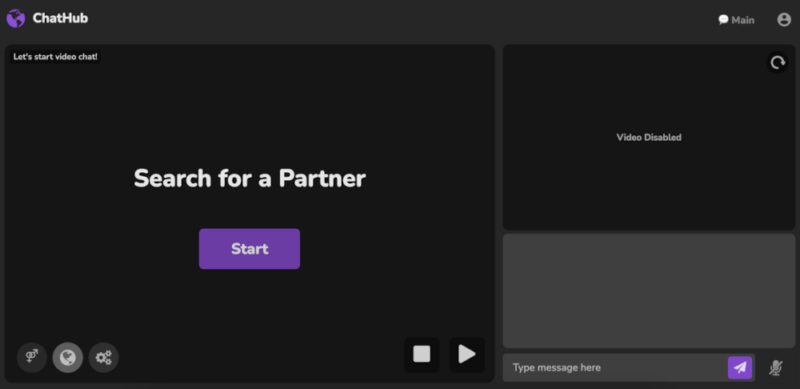The height and width of the screenshot is (389, 800).
Task: Click the purple ChatHub globe logo
Action: click(16, 19)
